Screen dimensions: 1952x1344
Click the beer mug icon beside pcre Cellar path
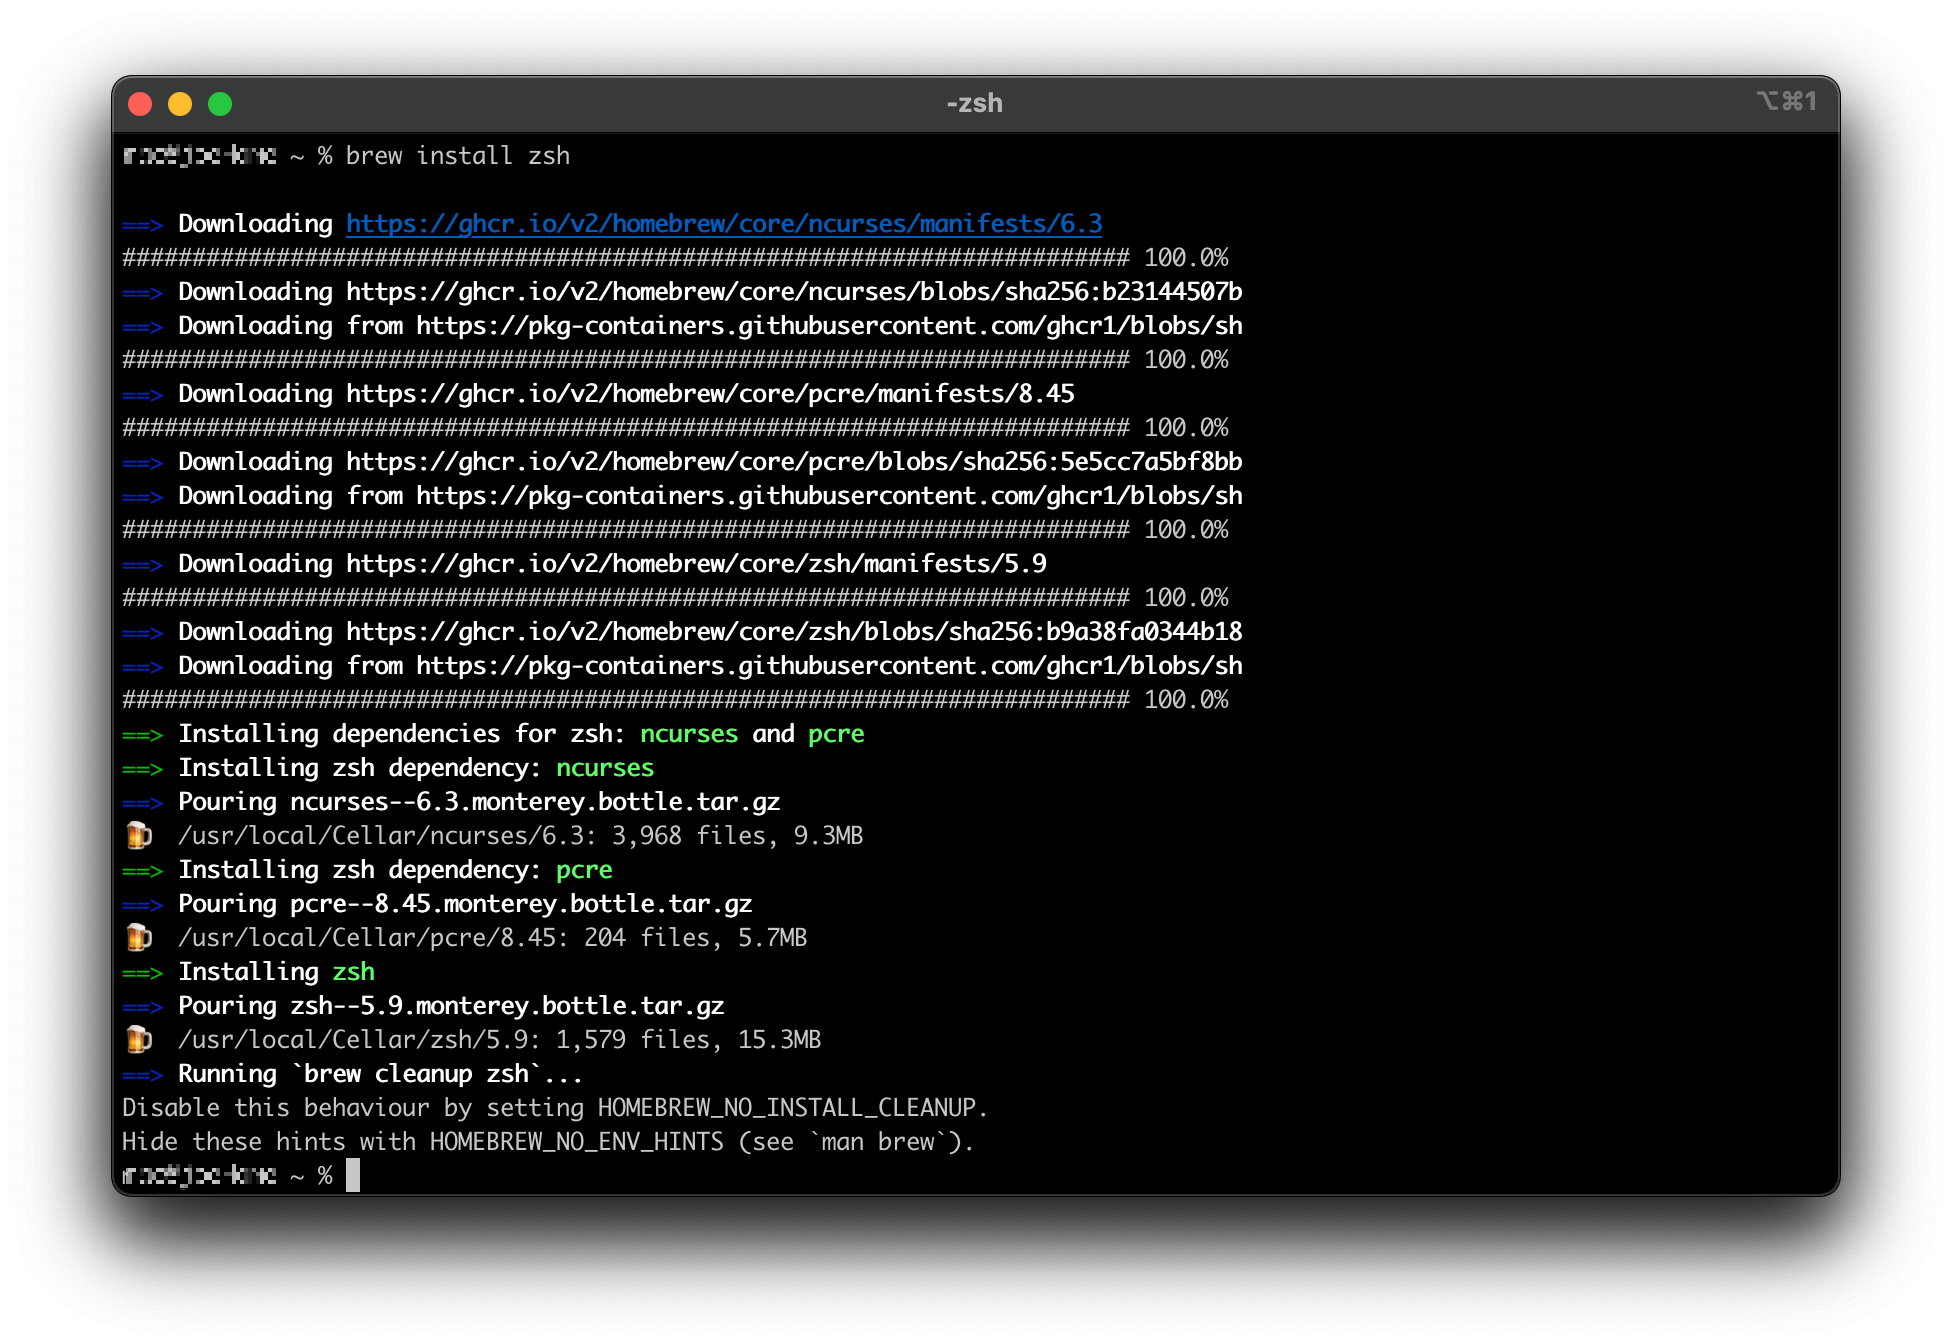click(x=139, y=937)
